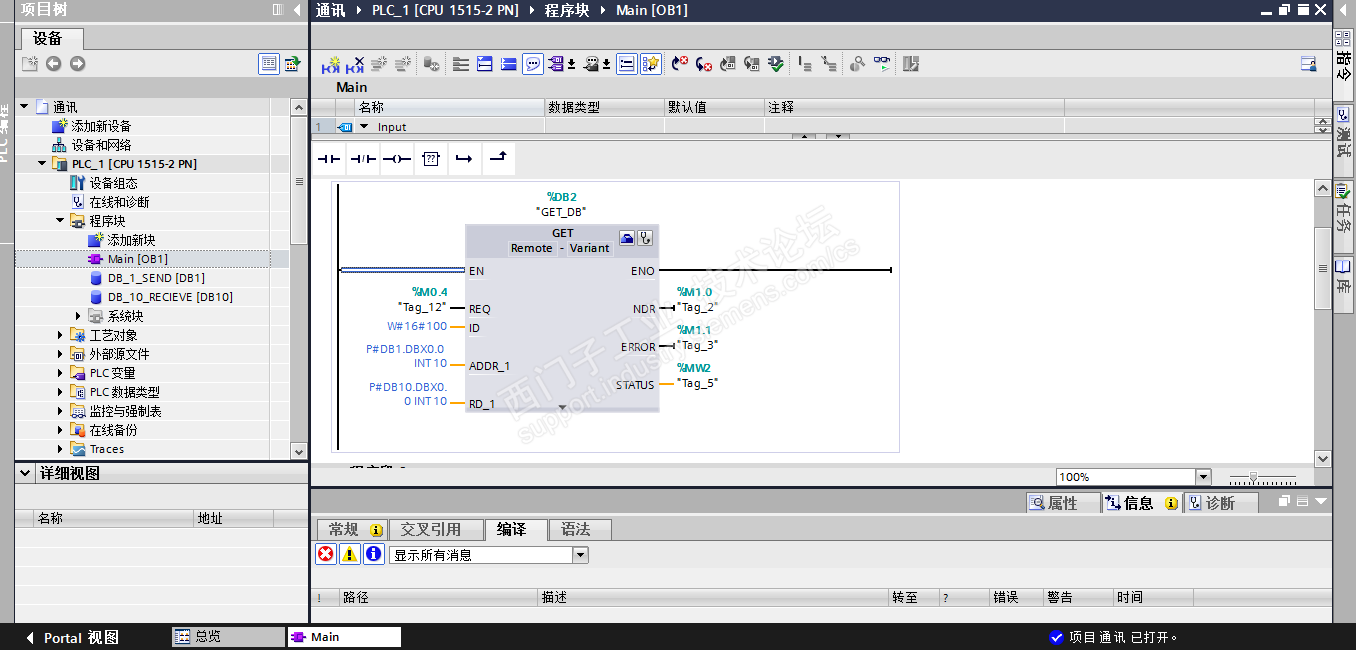Click the compile block icon with green check
This screenshot has height=650, width=1356.
(x=778, y=64)
